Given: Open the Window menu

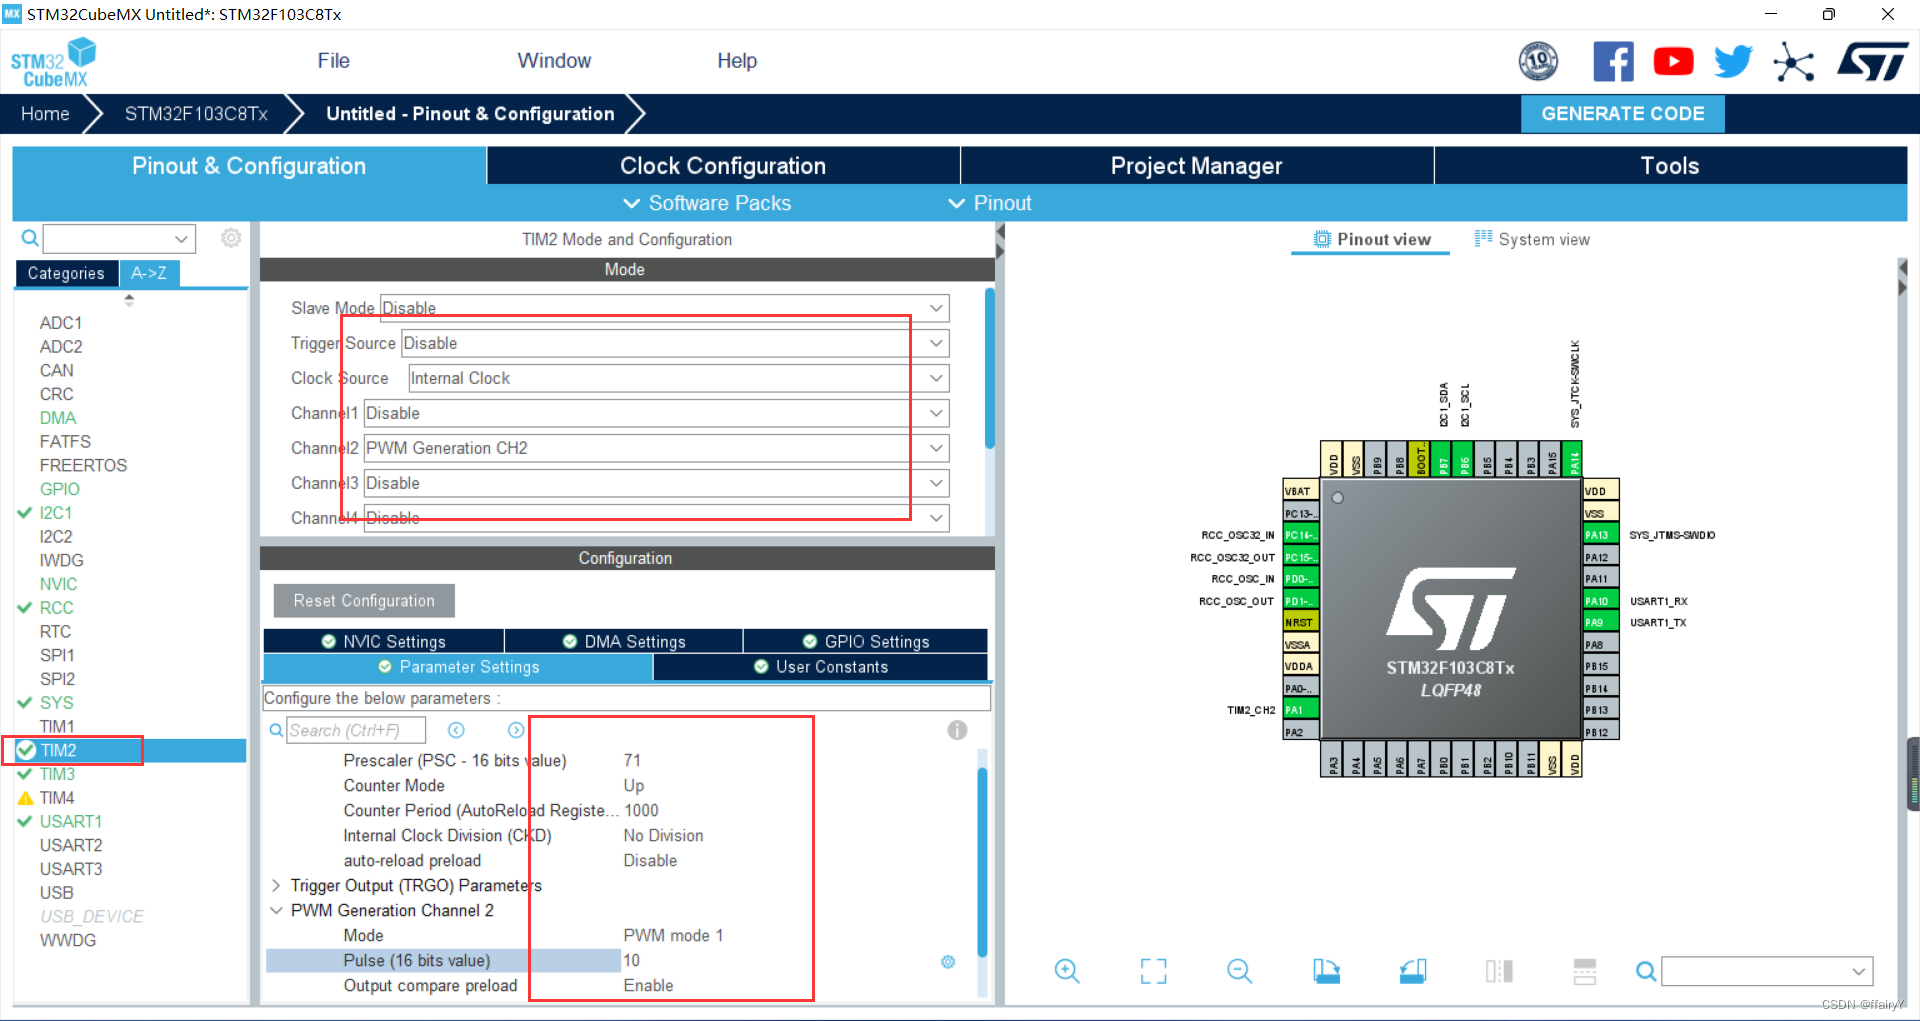Looking at the screenshot, I should (554, 61).
